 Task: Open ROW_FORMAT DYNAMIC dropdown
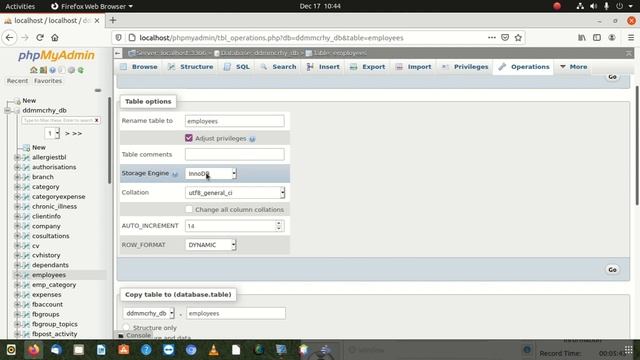(x=211, y=245)
